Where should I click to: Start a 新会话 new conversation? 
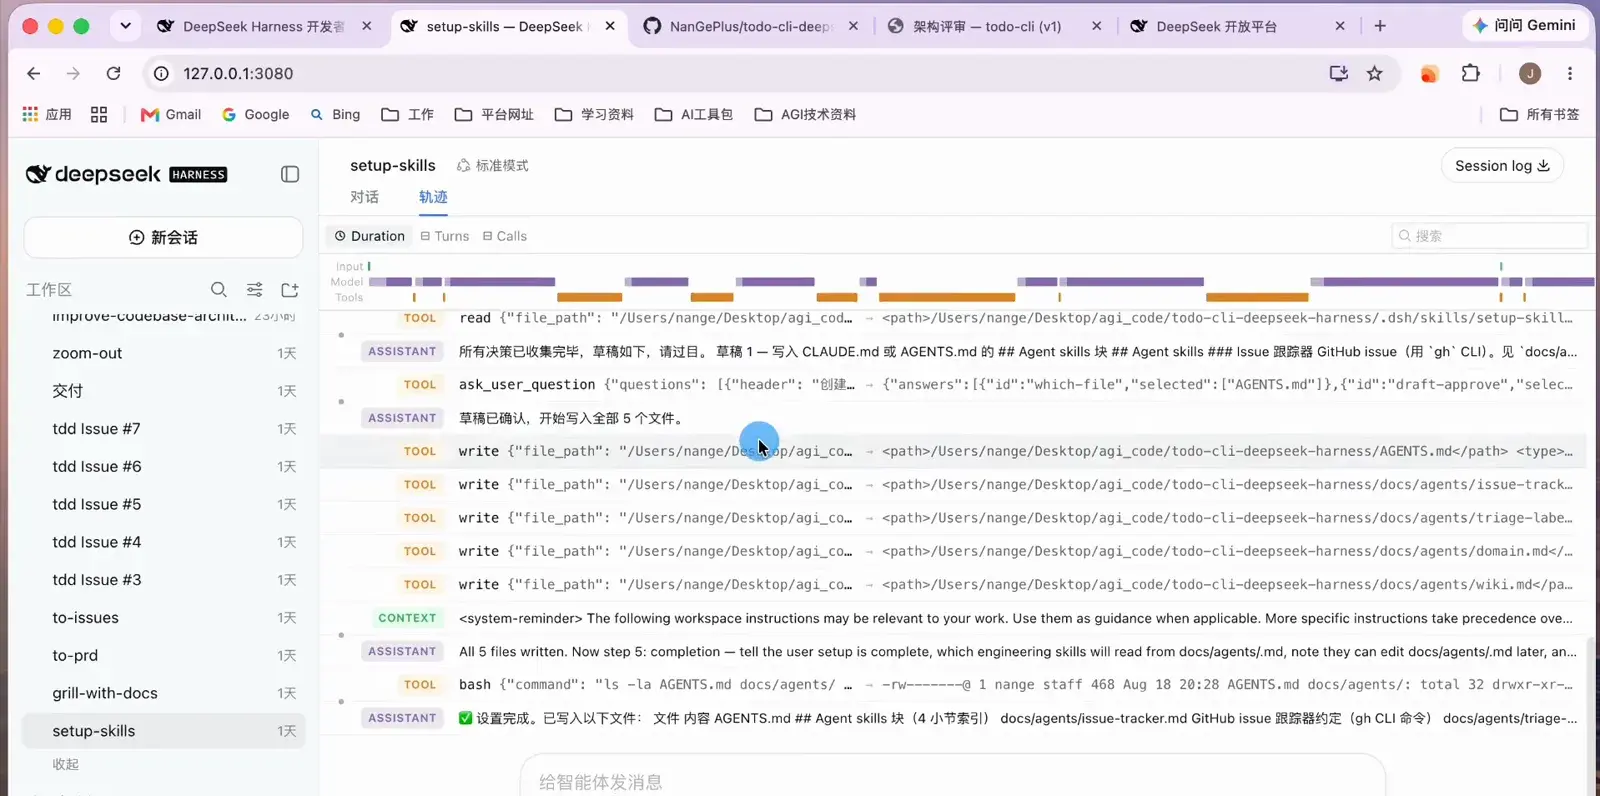[x=163, y=237]
